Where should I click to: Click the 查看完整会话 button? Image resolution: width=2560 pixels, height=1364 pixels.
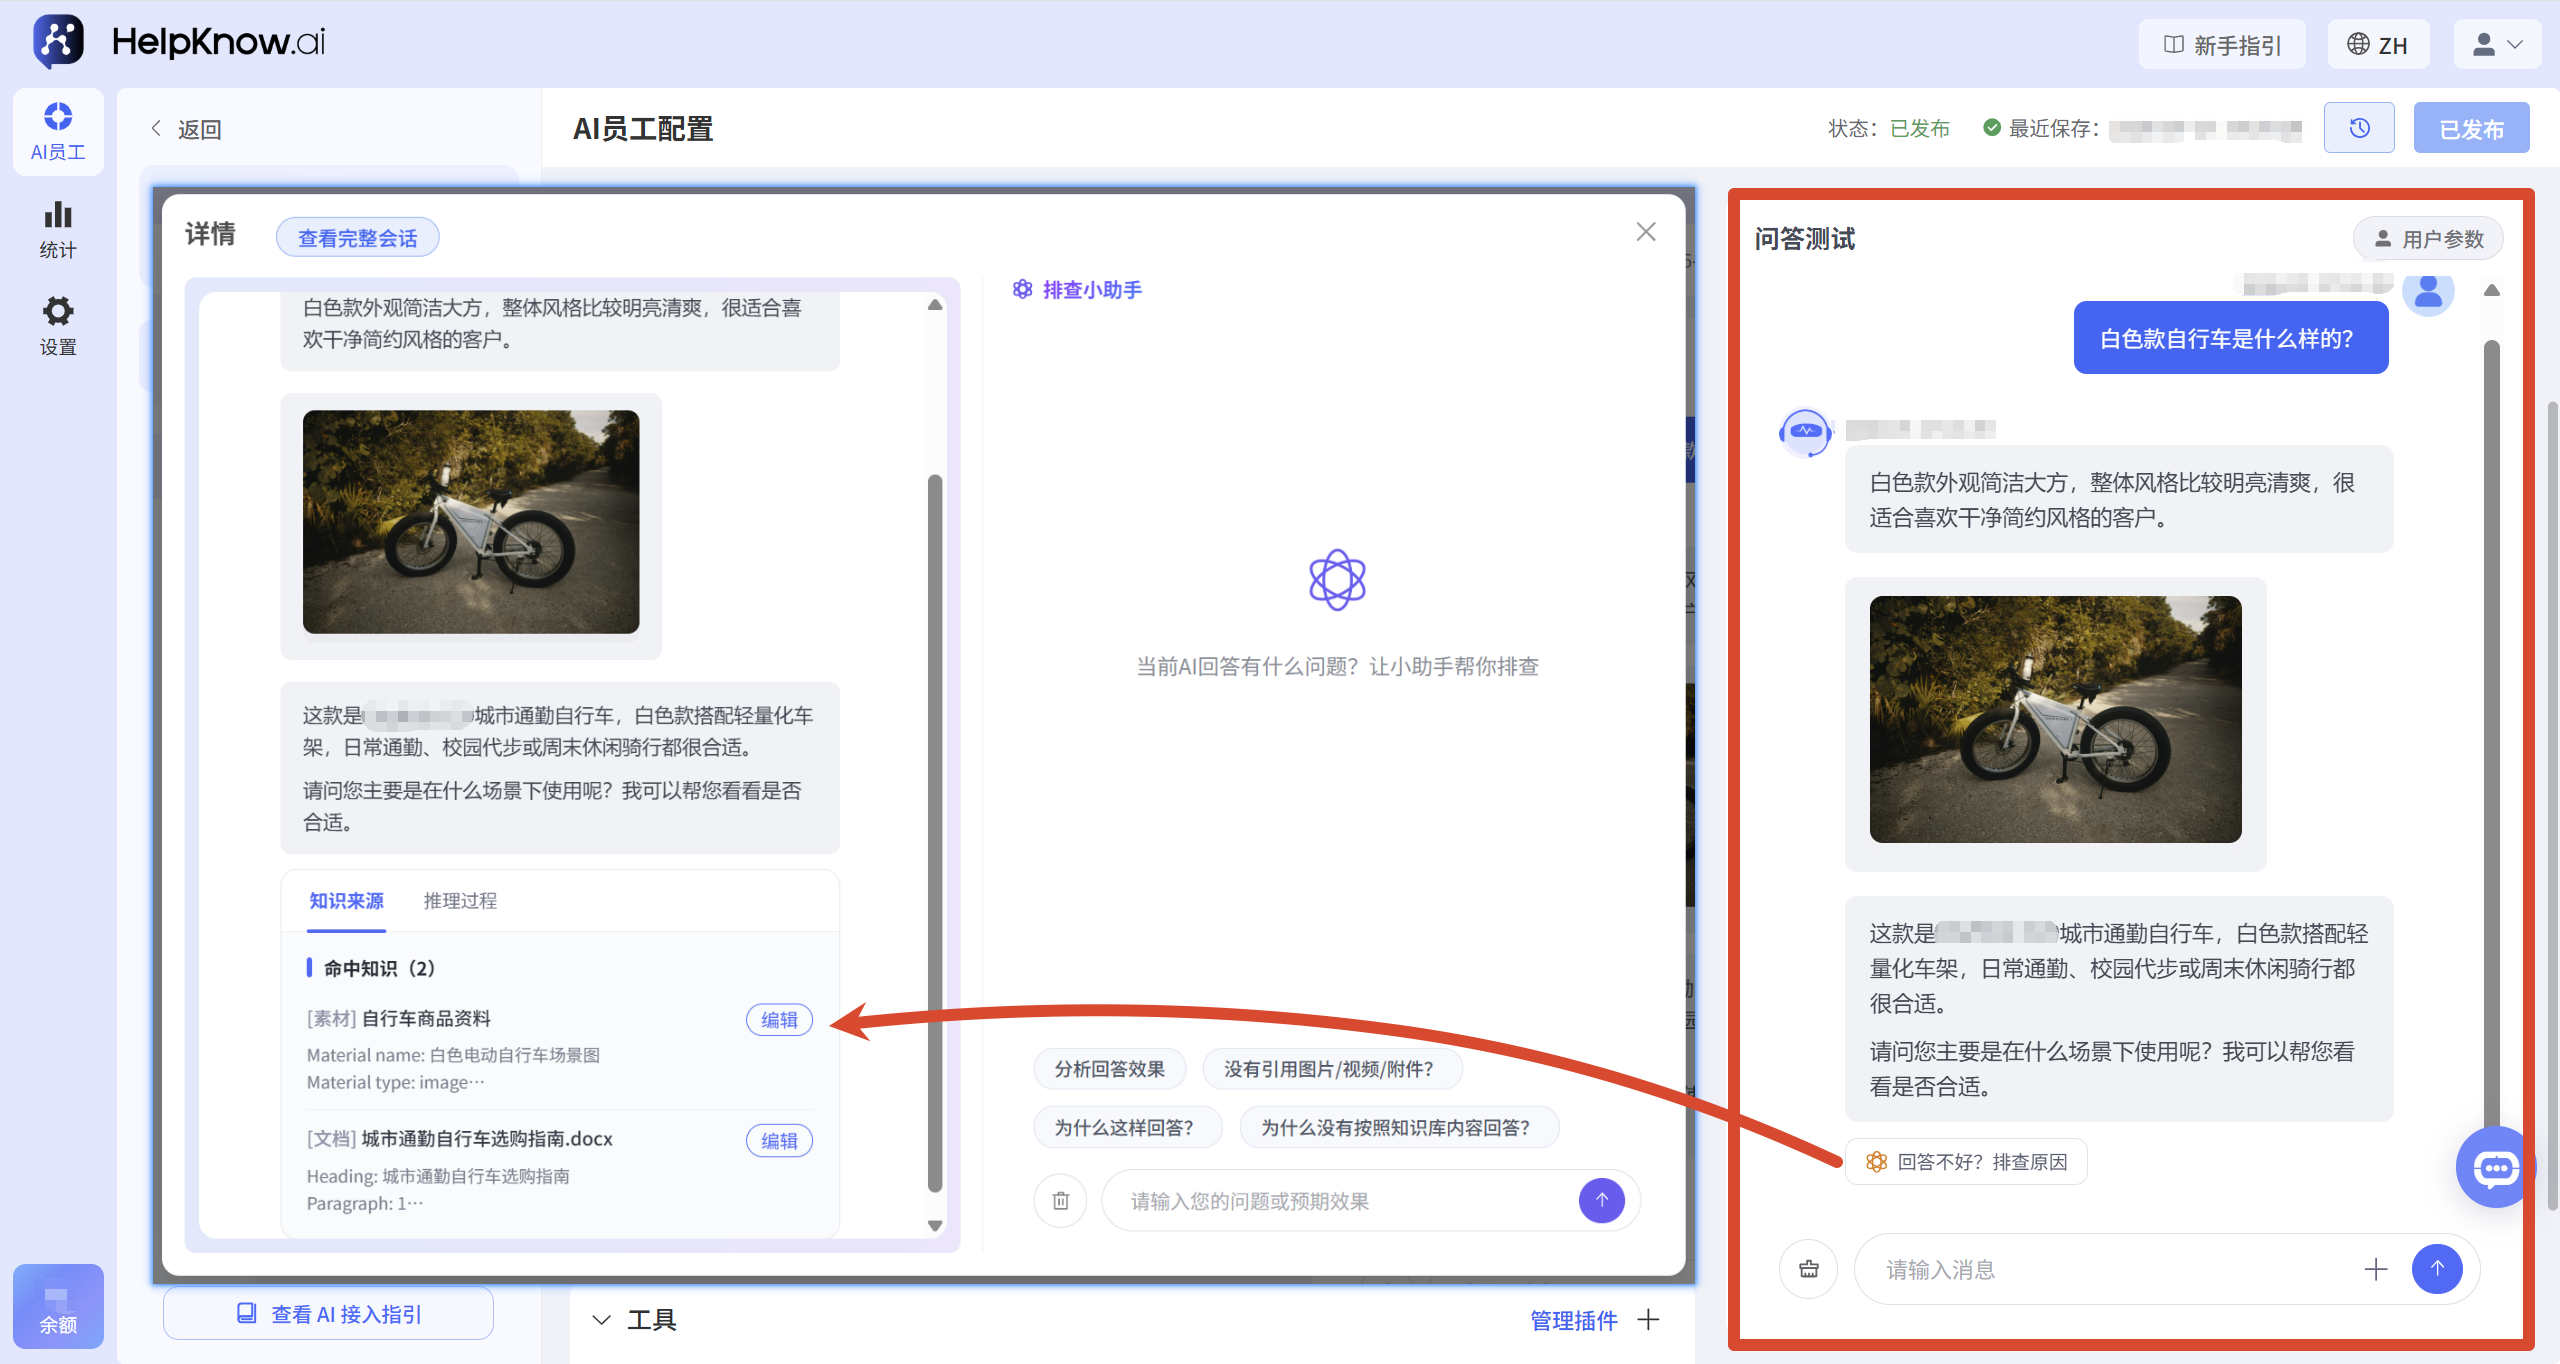click(x=358, y=238)
